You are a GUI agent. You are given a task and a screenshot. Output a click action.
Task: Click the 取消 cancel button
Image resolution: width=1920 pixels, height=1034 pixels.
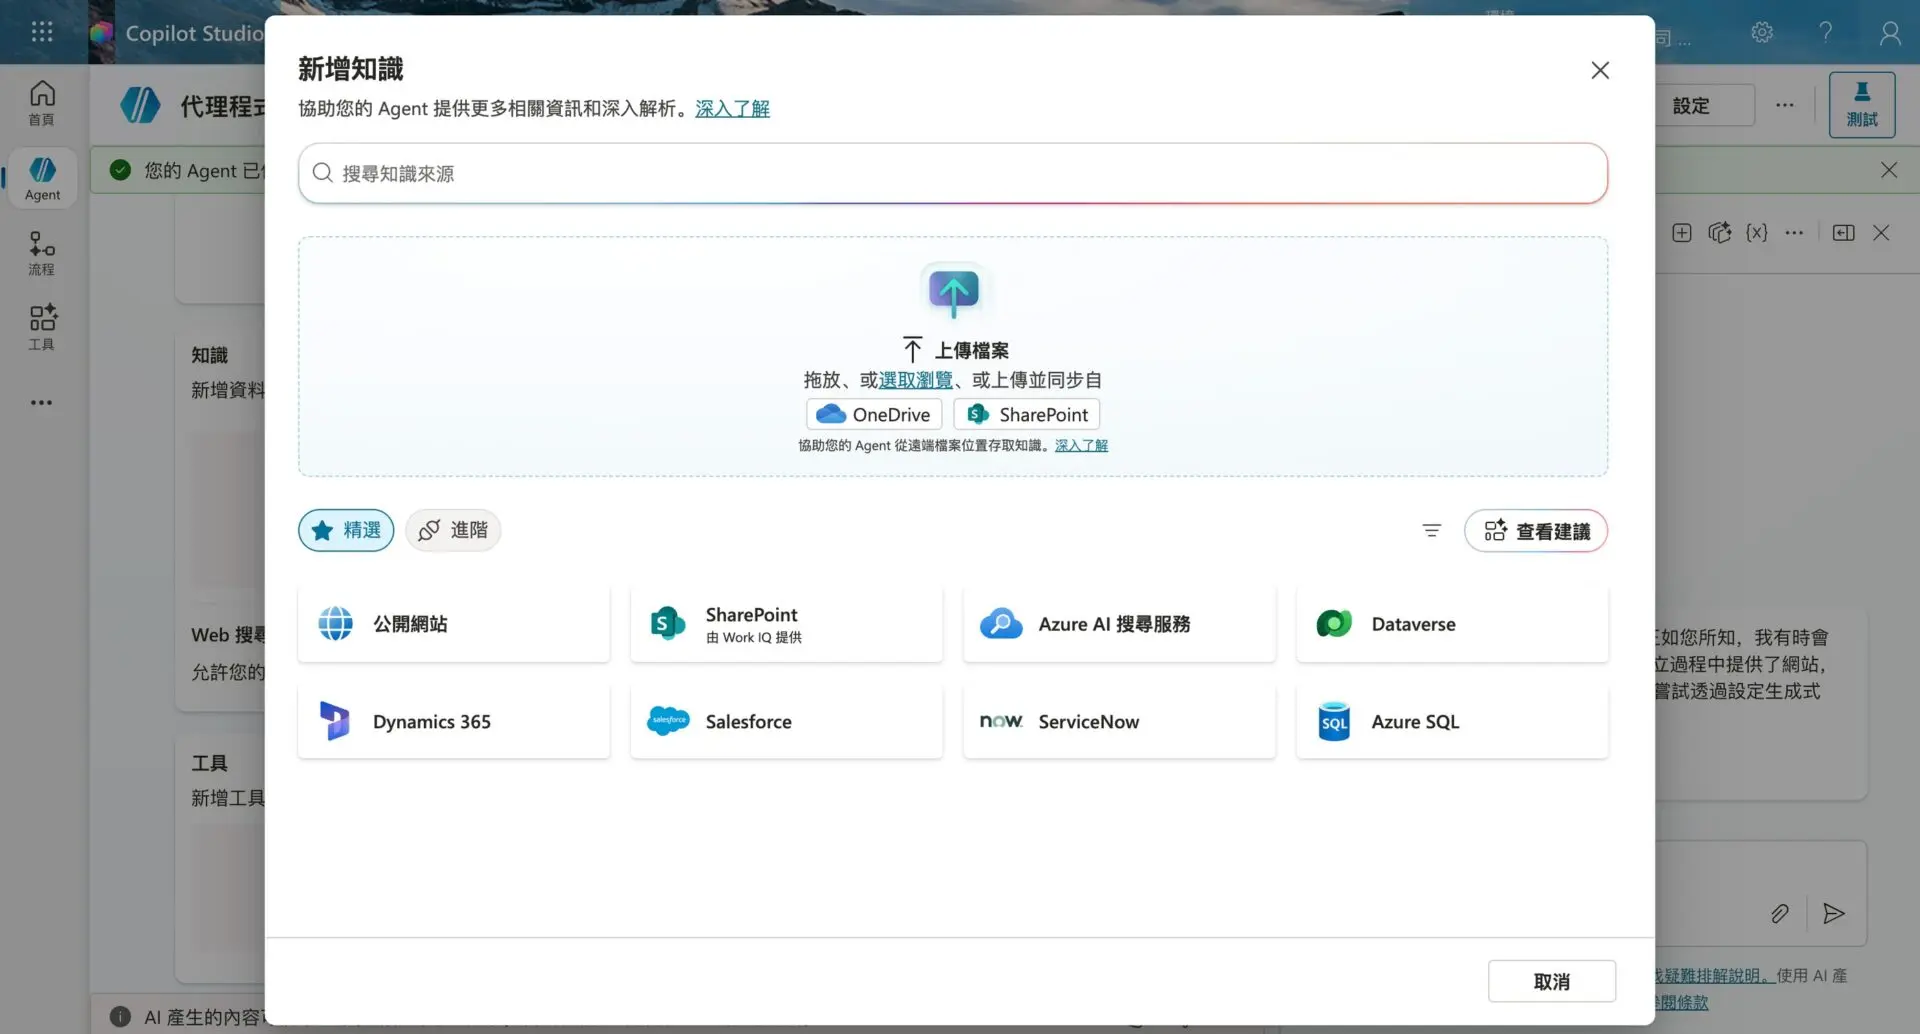point(1552,981)
